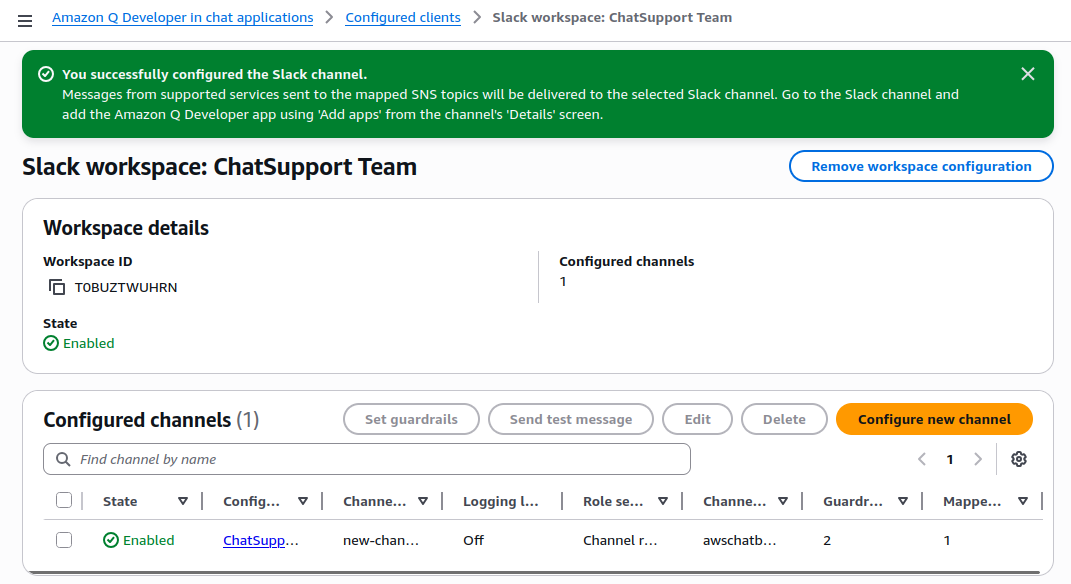Open table preferences gear icon
1071x584 pixels.
coord(1018,459)
